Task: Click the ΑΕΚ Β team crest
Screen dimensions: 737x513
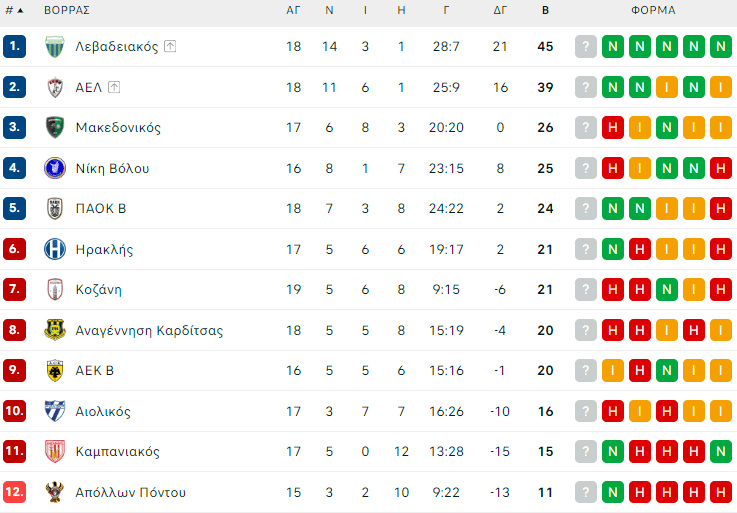Action: (55, 371)
